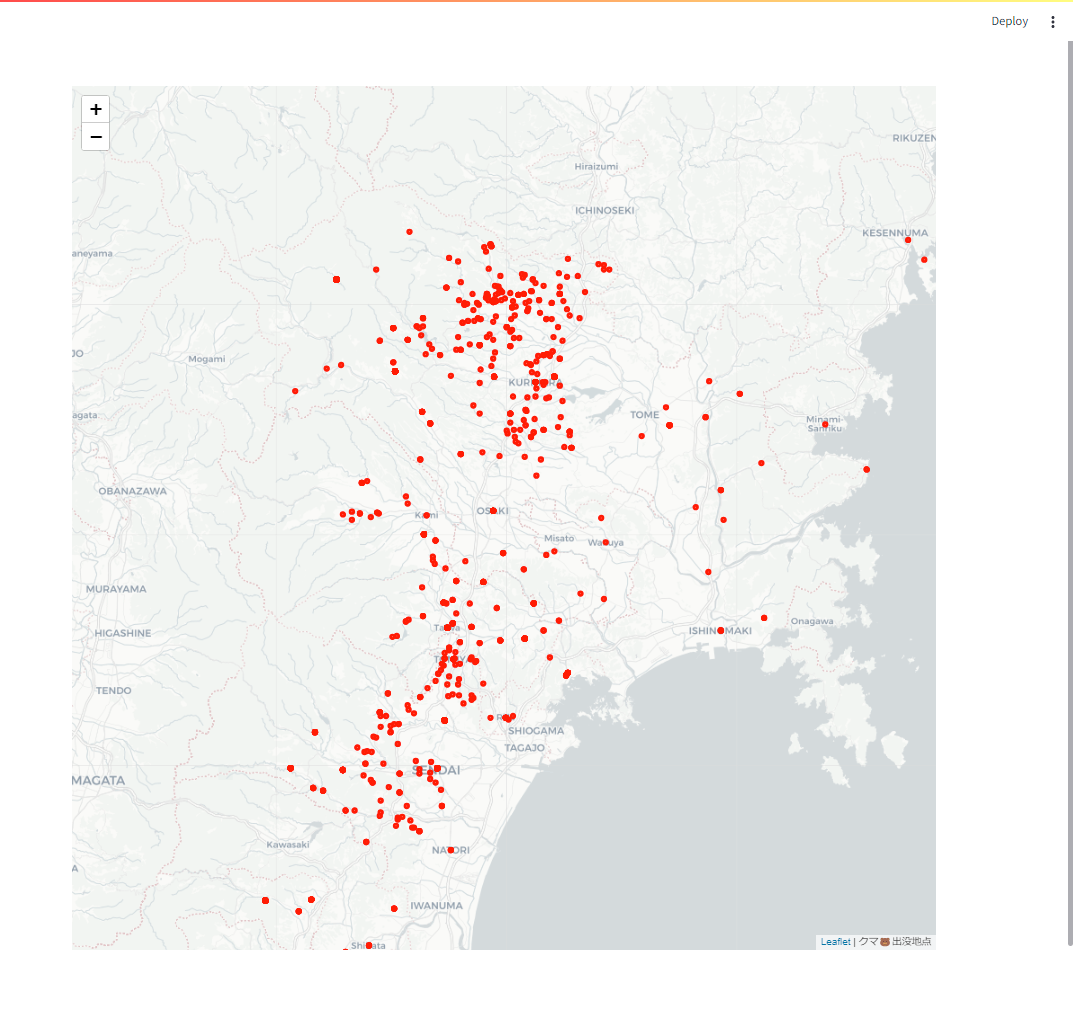The height and width of the screenshot is (1029, 1073).
Task: Select the red marker left of IWANUMA
Action: [x=394, y=909]
